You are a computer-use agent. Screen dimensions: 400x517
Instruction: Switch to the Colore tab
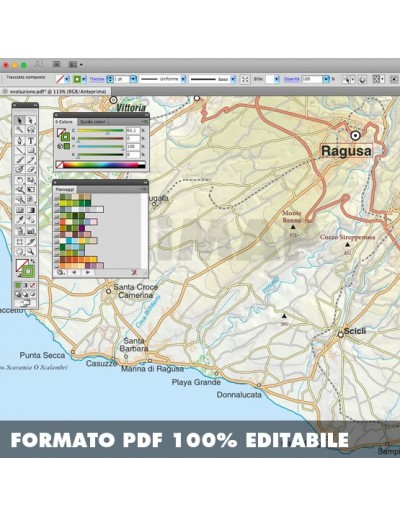(64, 122)
